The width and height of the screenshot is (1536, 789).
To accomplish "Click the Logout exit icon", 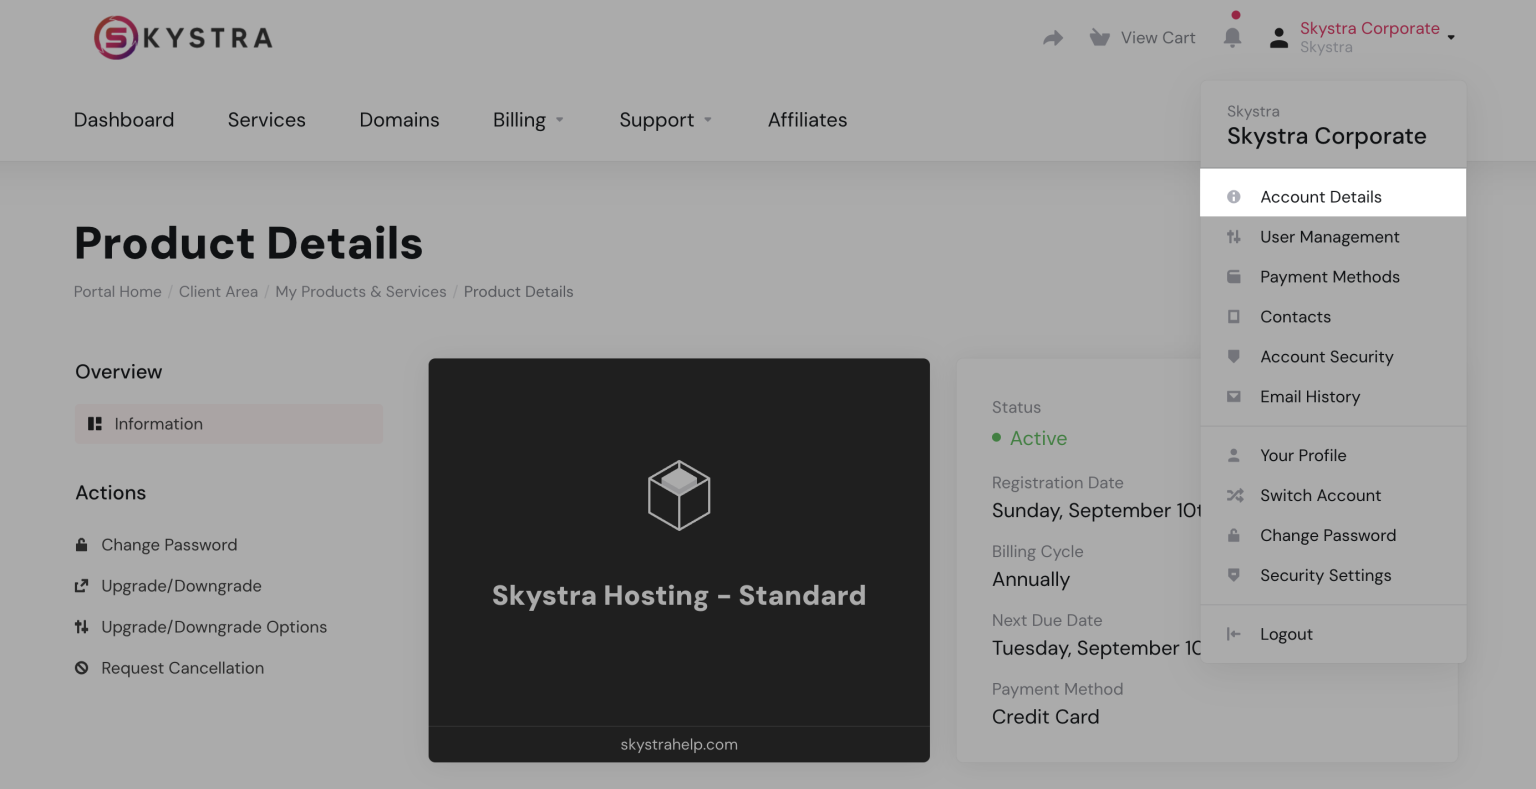I will pyautogui.click(x=1232, y=633).
